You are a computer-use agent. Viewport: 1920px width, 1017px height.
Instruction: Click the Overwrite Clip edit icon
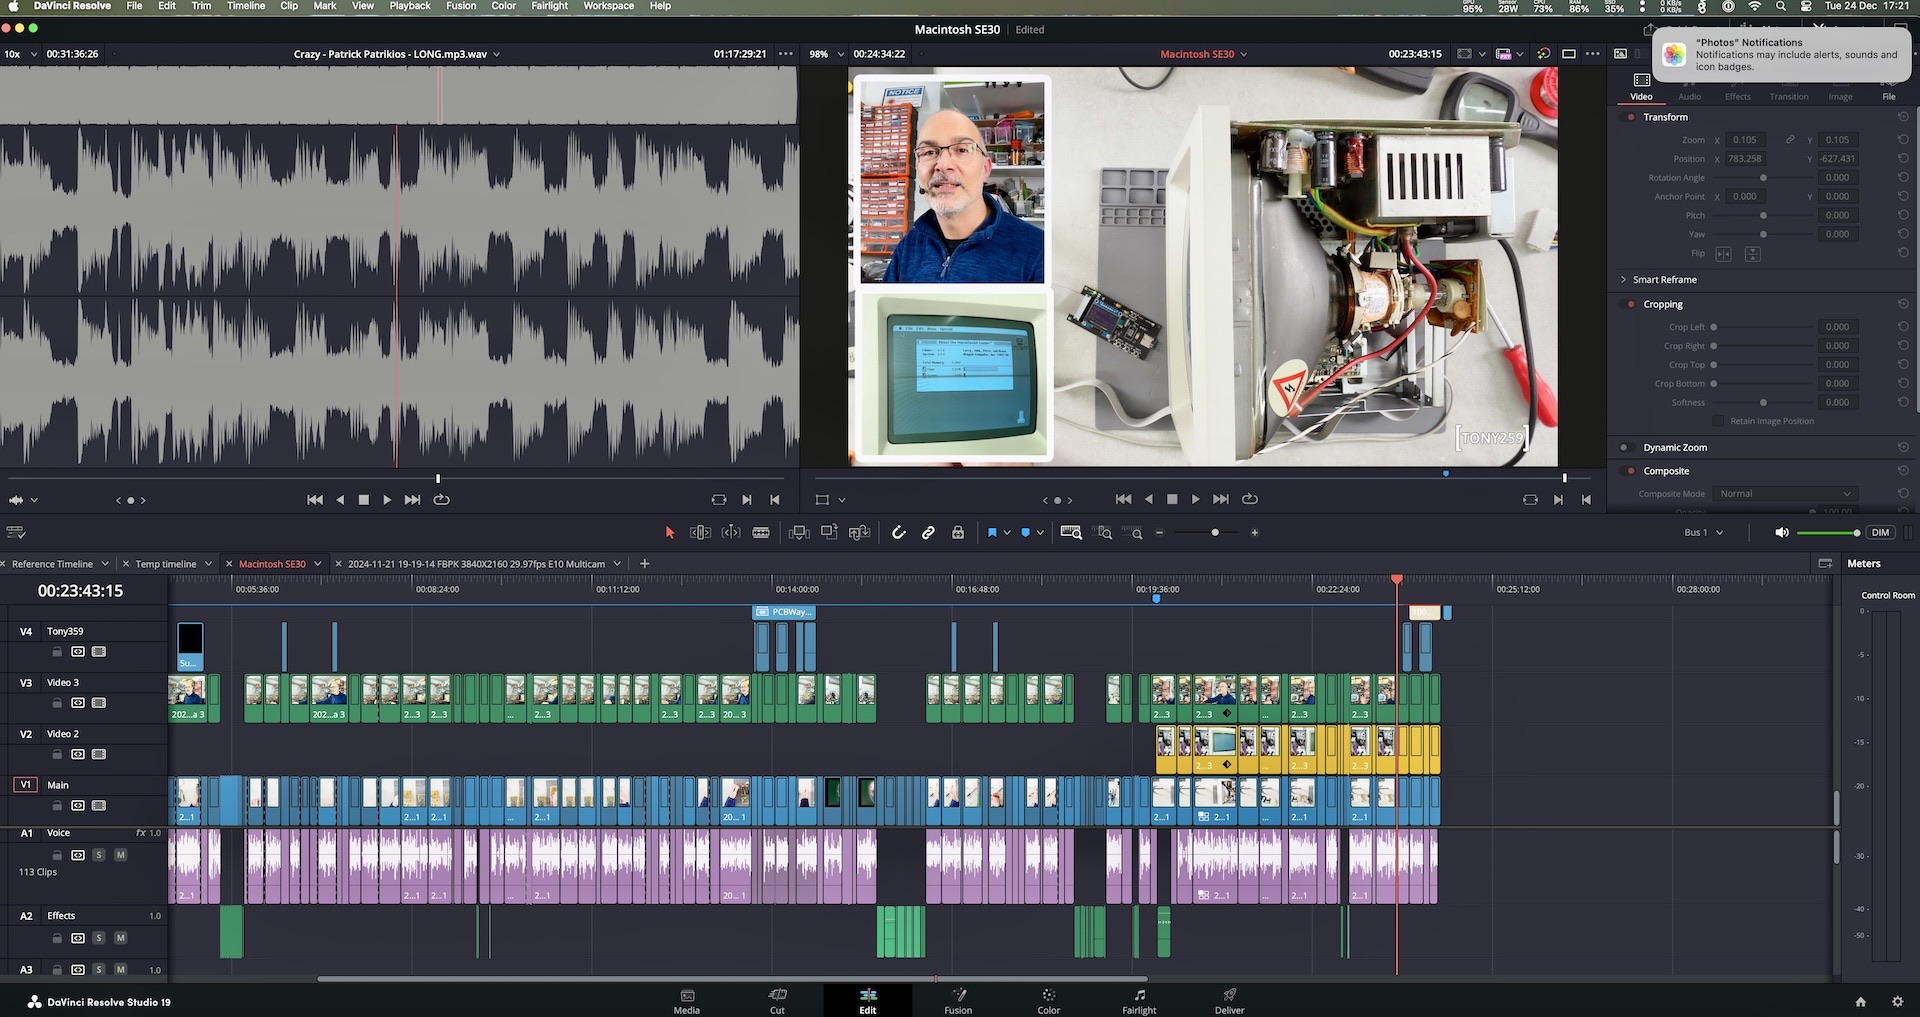pos(829,533)
